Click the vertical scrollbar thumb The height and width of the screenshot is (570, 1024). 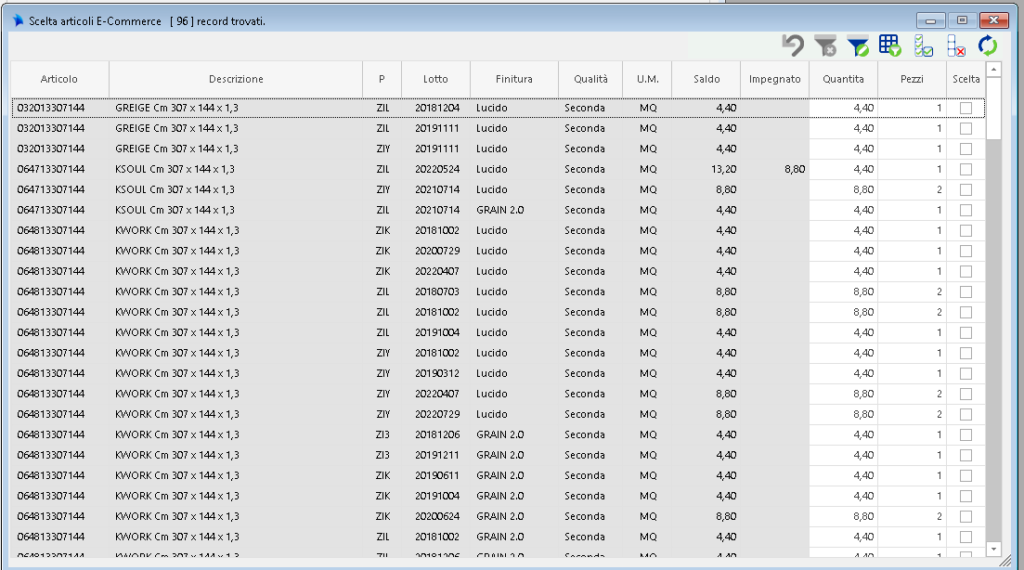click(993, 108)
